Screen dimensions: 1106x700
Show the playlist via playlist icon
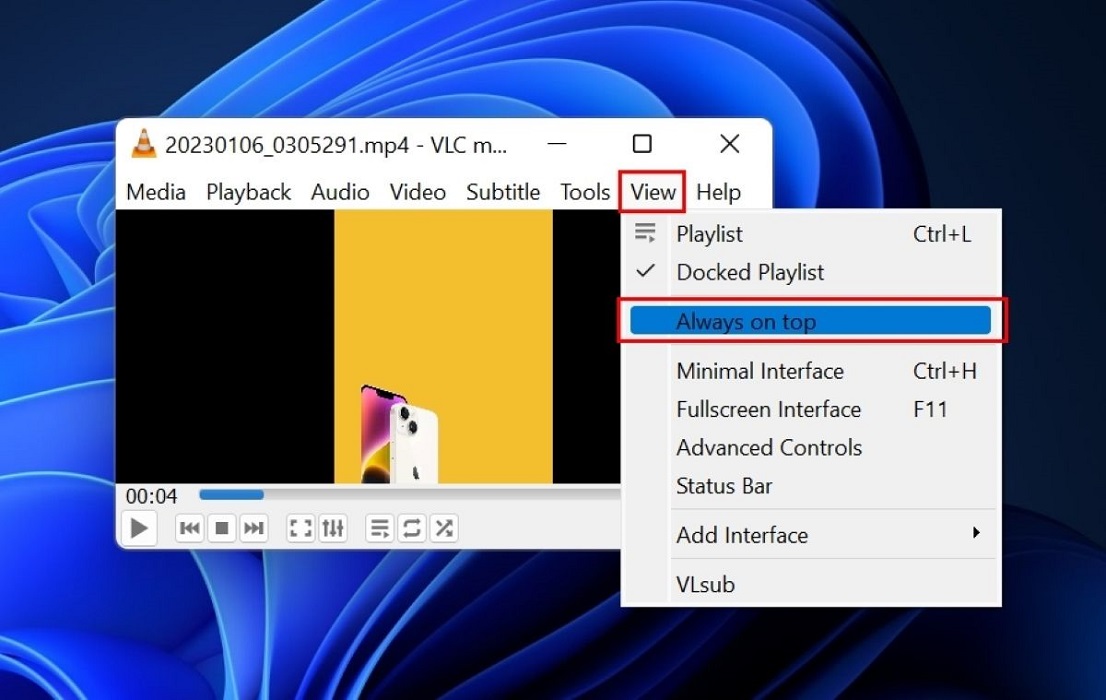point(379,528)
